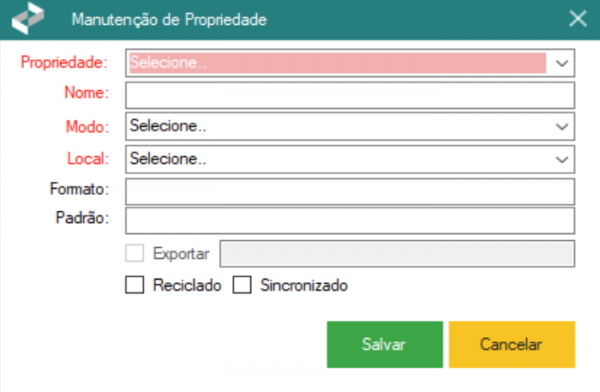Enable the Reciclado checkbox
This screenshot has width=600, height=392.
135,285
